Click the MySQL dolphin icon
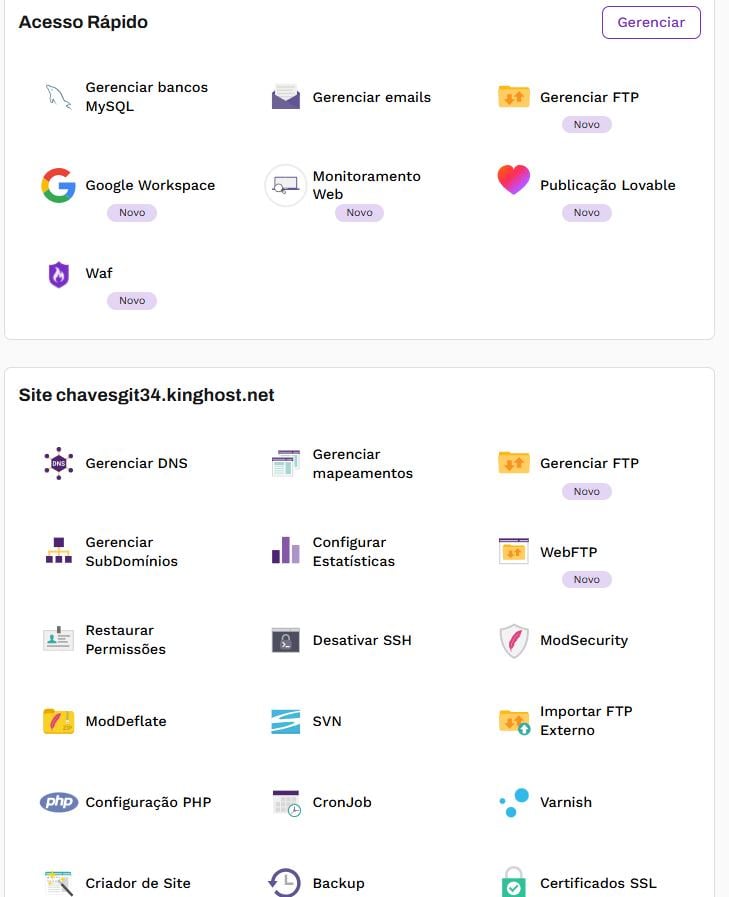Viewport: 729px width, 897px height. click(58, 97)
